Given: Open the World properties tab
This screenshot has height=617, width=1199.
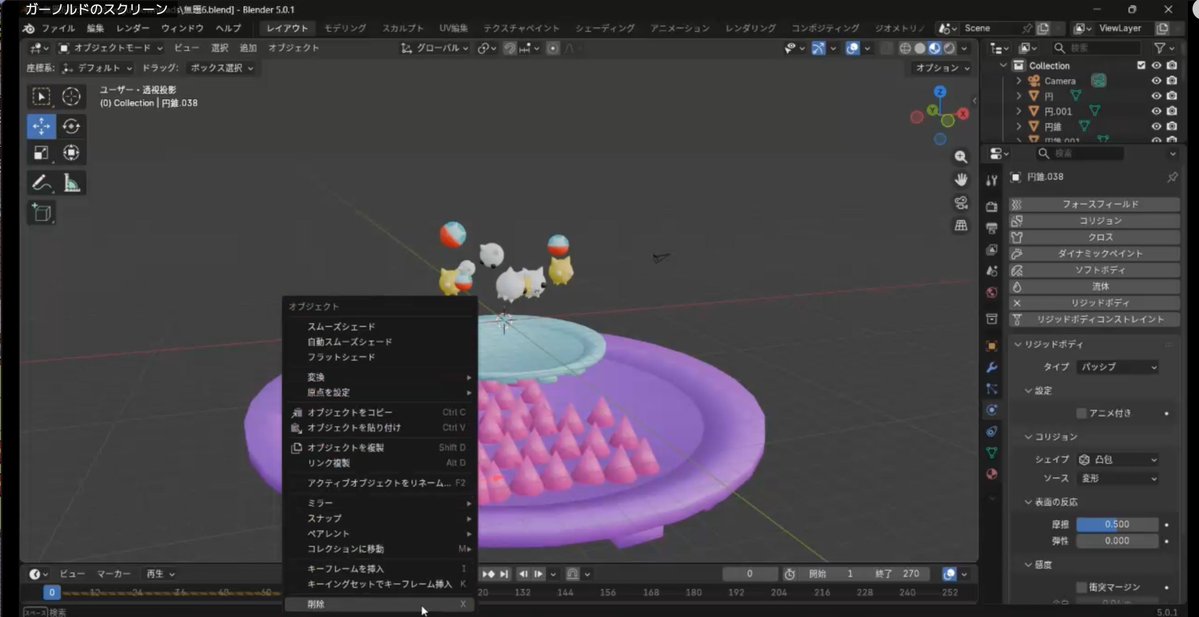Looking at the screenshot, I should click(992, 292).
